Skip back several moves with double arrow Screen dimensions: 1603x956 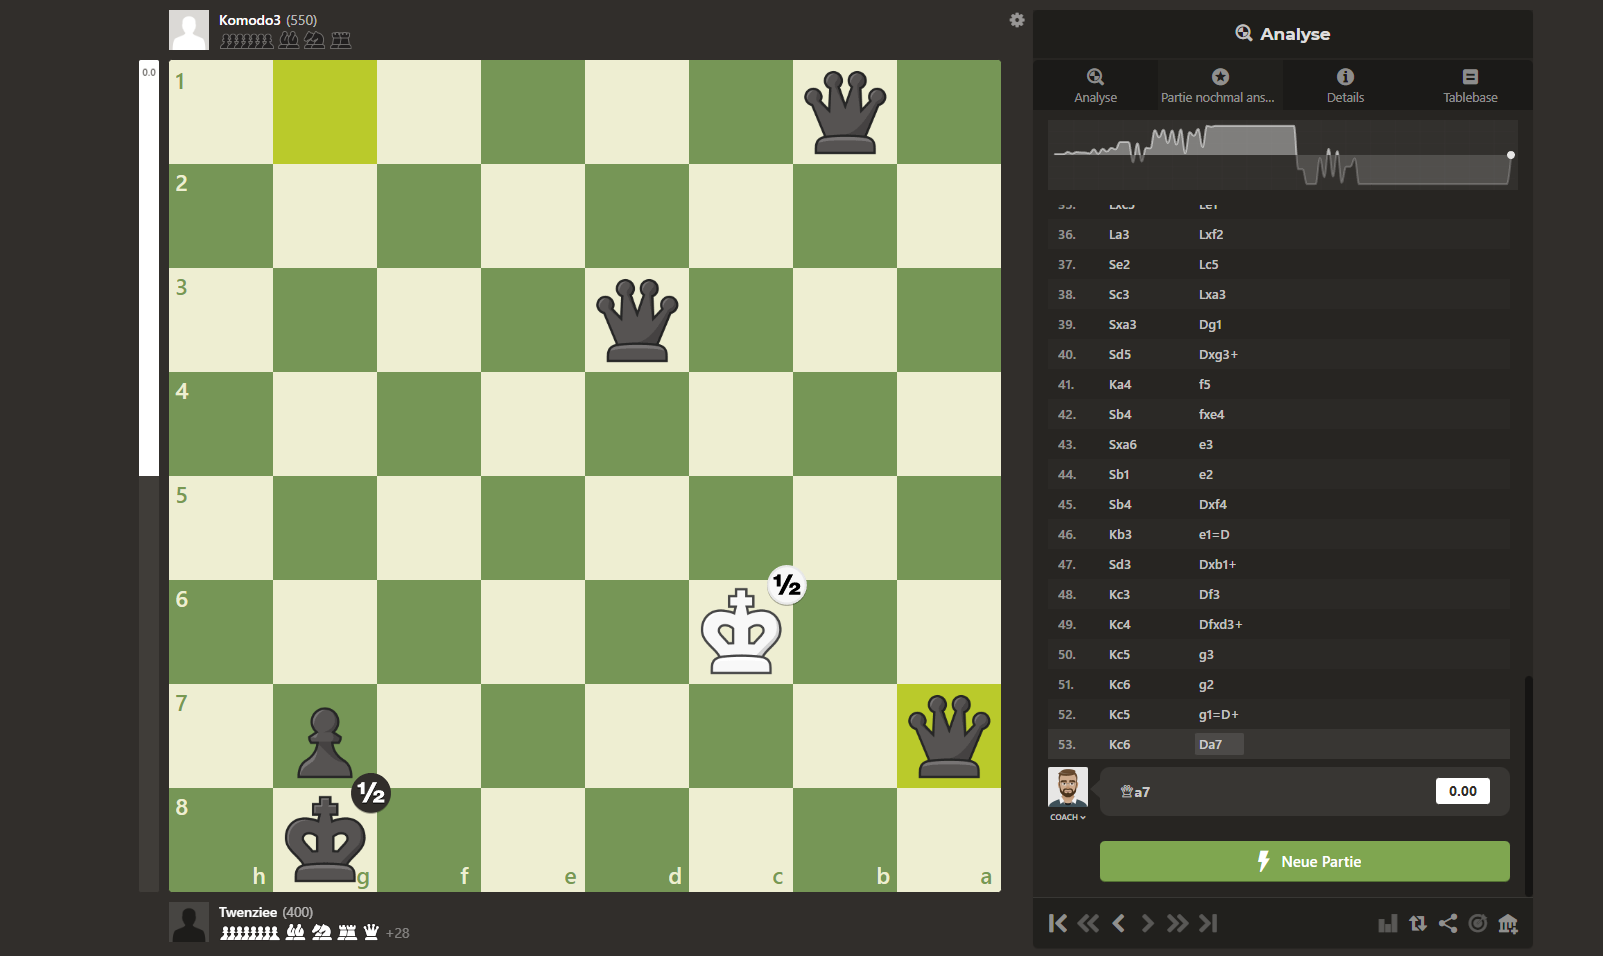tap(1088, 923)
